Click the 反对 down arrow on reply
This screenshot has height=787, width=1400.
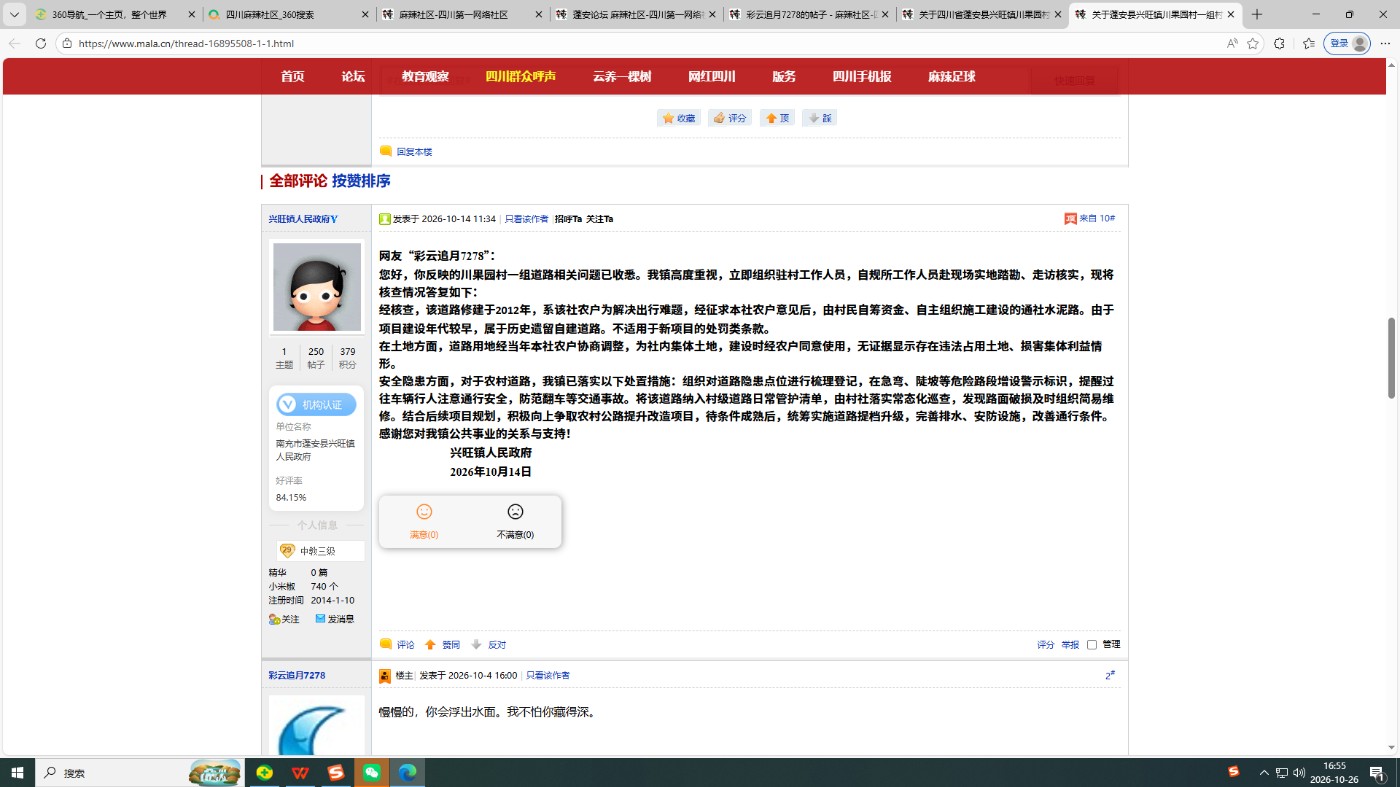tap(488, 645)
